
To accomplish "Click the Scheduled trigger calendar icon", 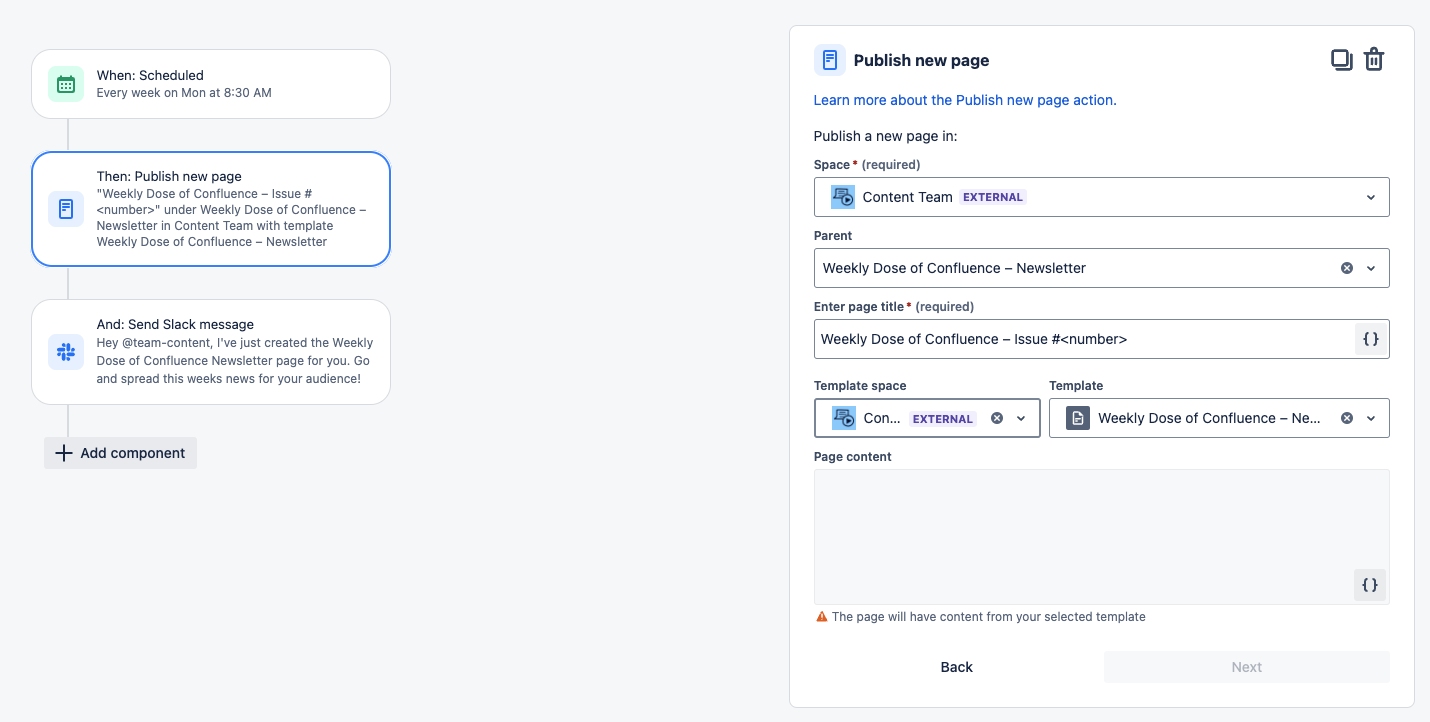I will [66, 84].
